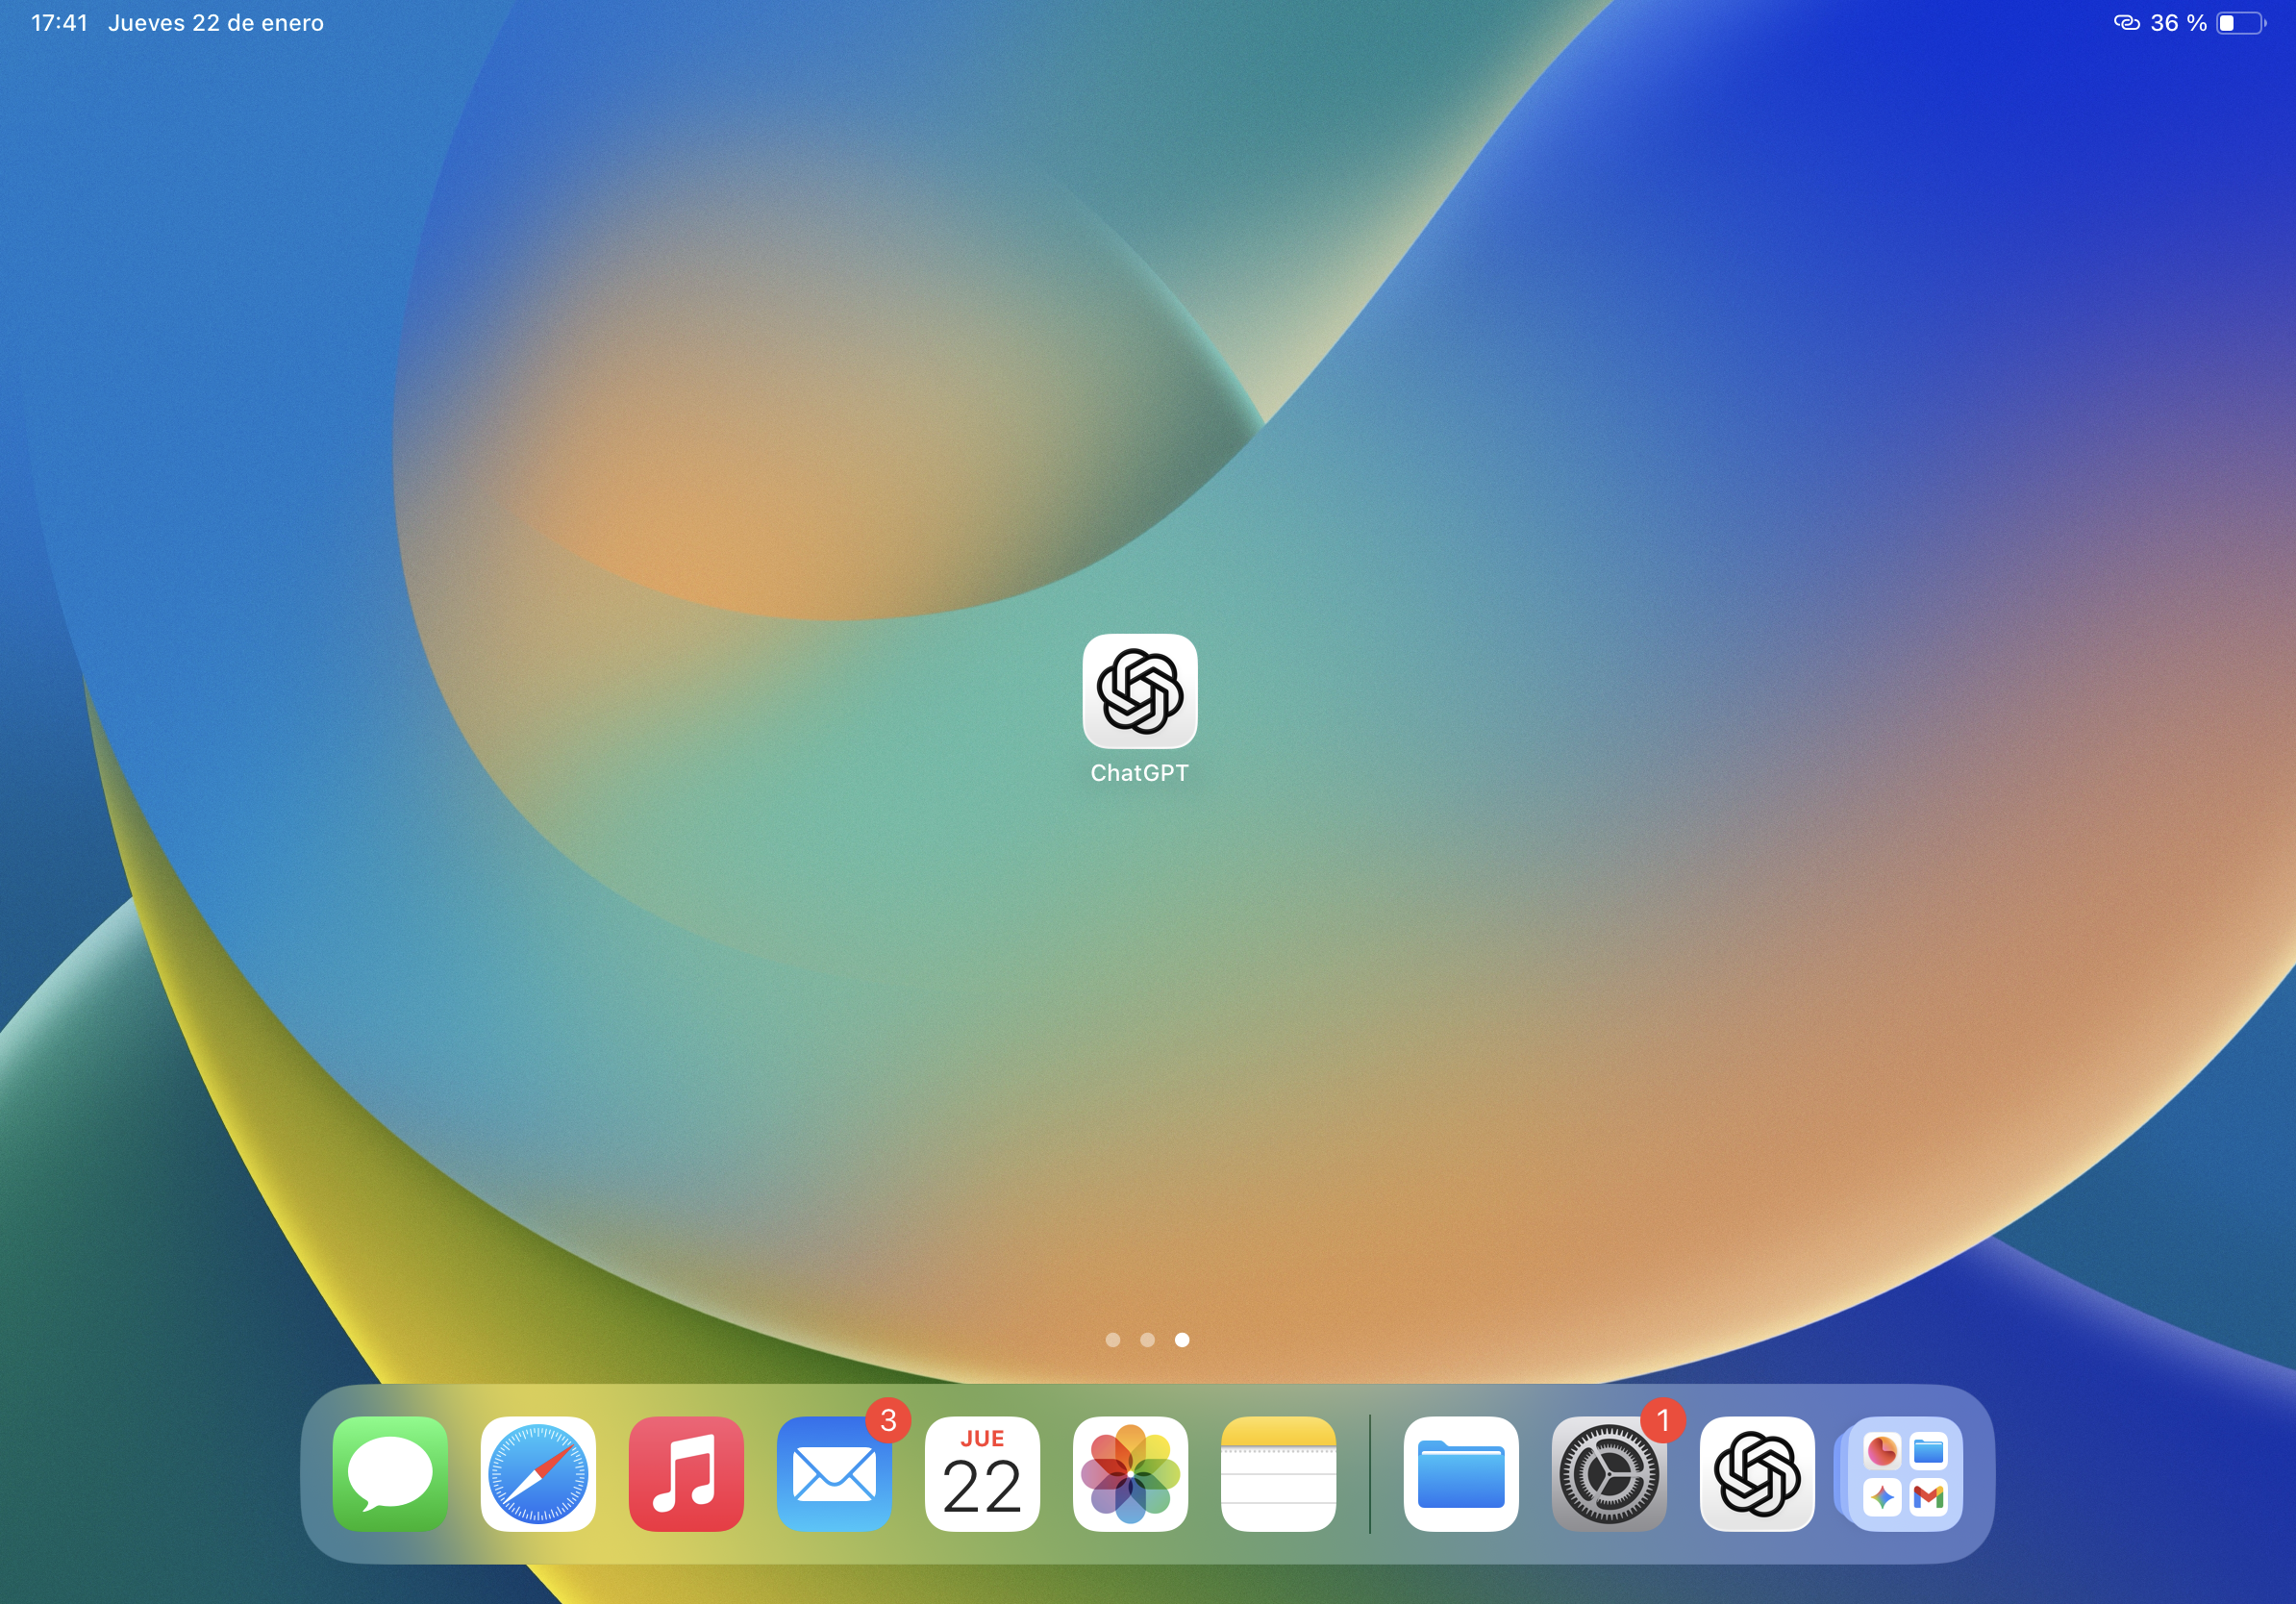The image size is (2296, 1604).
Task: Launch ChatGPT from the dock's recent apps
Action: pyautogui.click(x=1757, y=1473)
